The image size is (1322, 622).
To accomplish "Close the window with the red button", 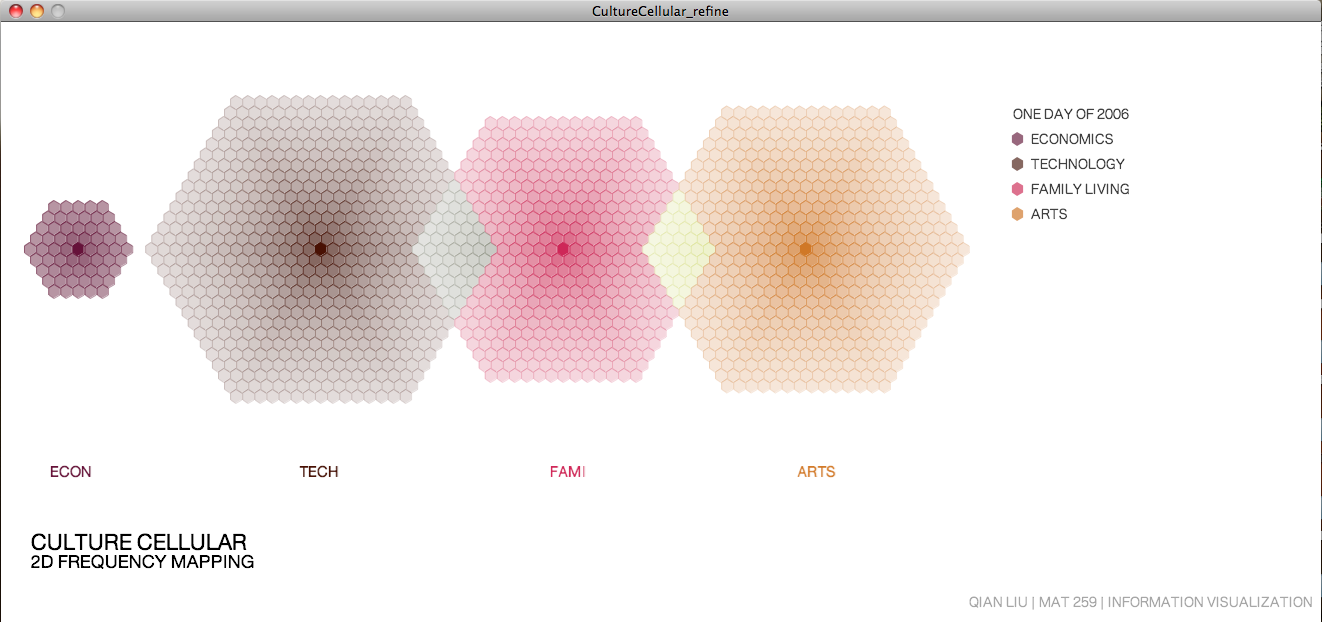I will point(16,11).
